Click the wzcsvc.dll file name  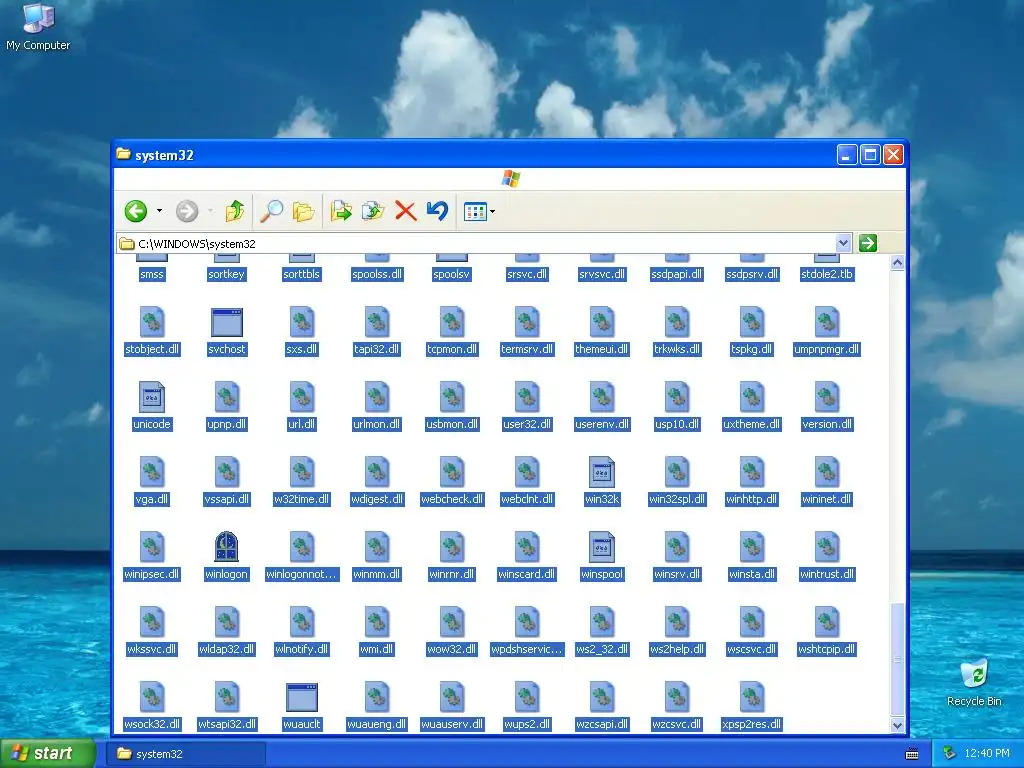click(677, 724)
